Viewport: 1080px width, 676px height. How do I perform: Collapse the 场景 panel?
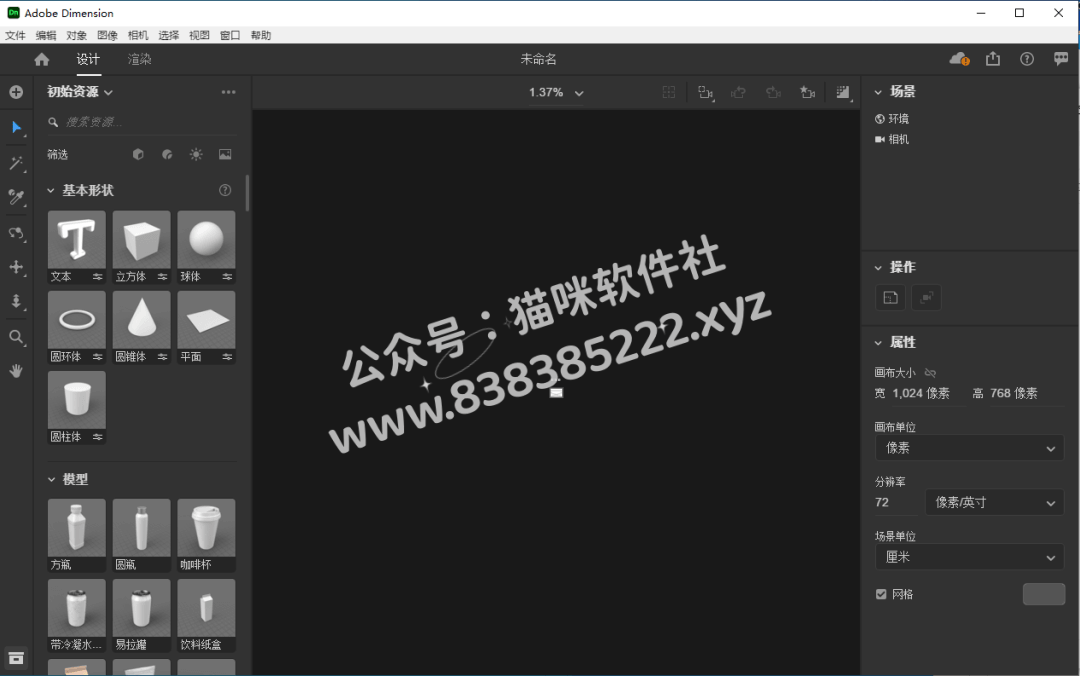[878, 92]
